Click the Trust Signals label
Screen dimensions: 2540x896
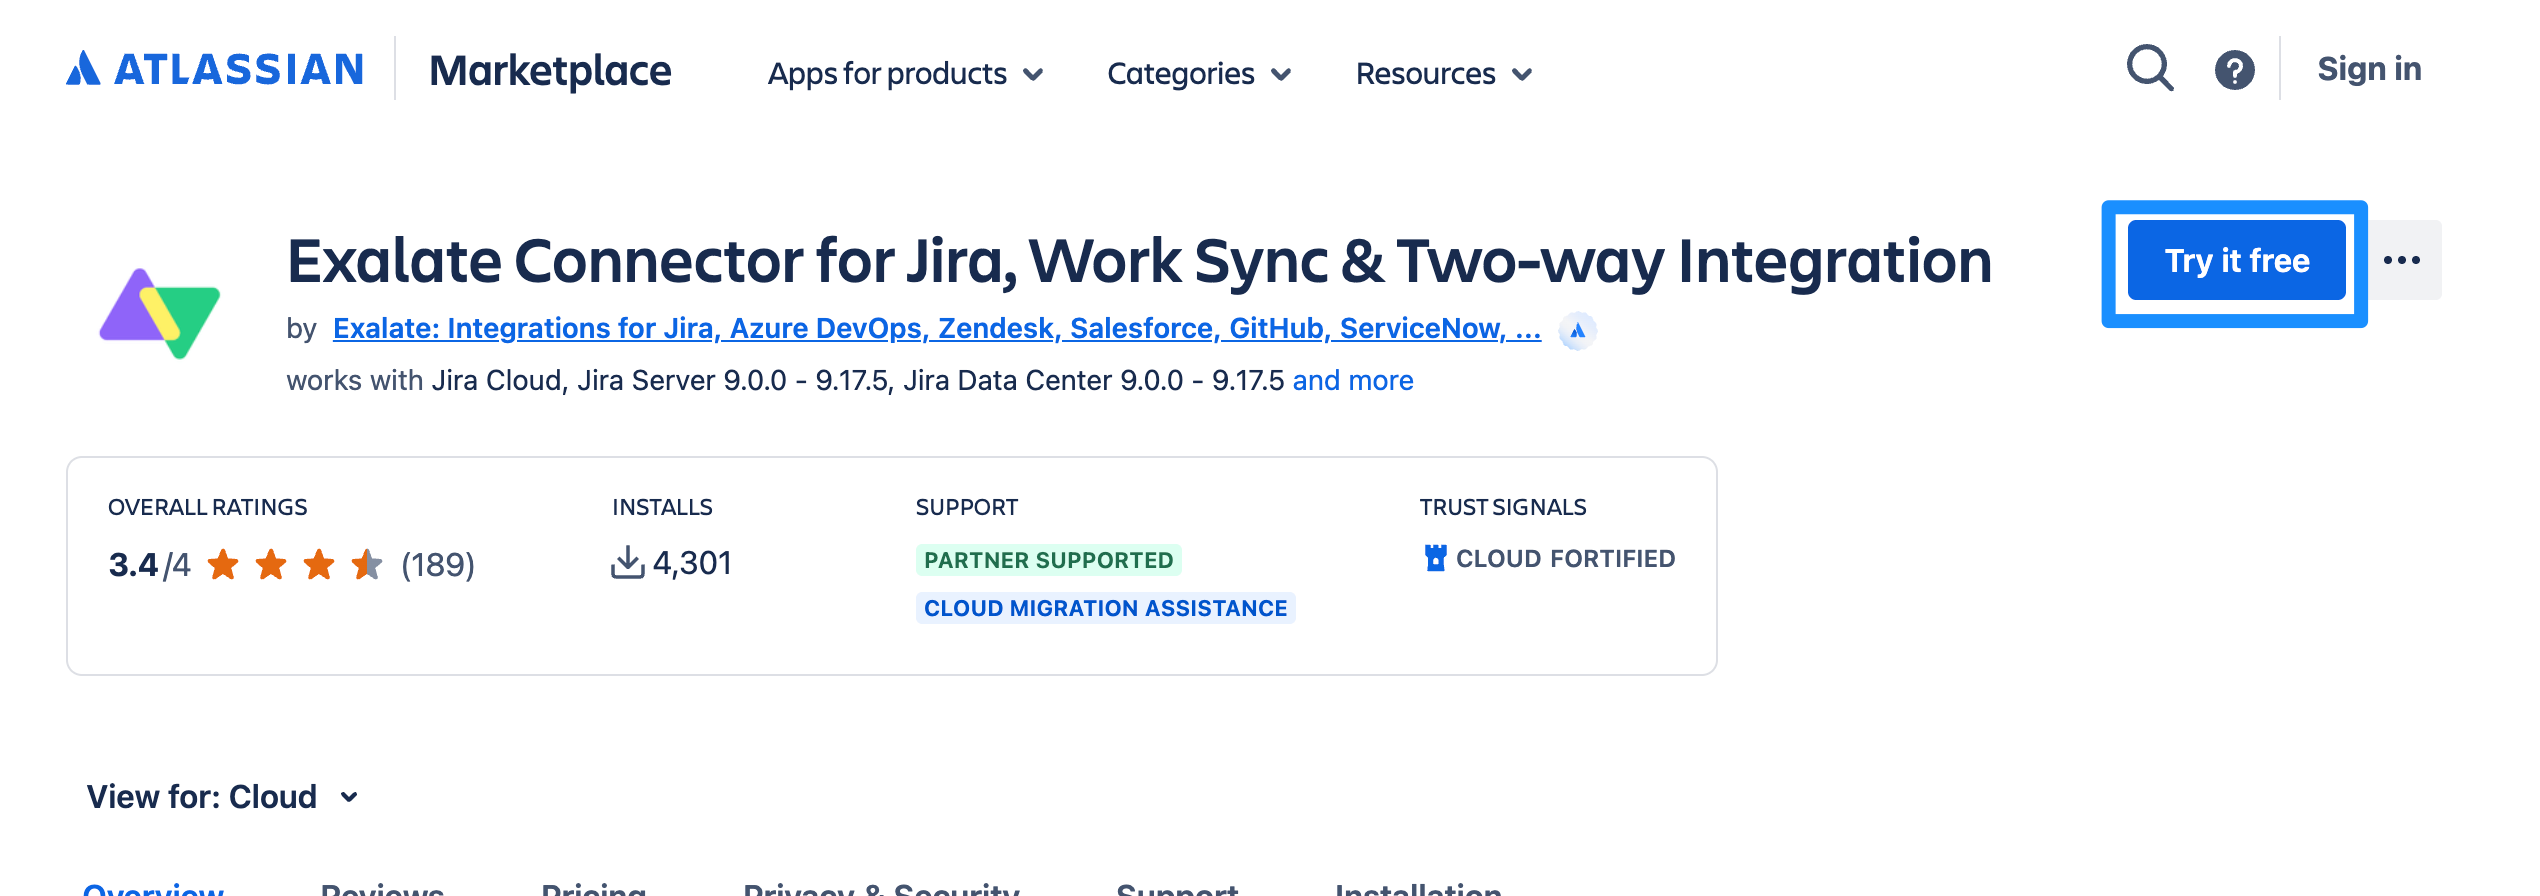(x=1503, y=507)
